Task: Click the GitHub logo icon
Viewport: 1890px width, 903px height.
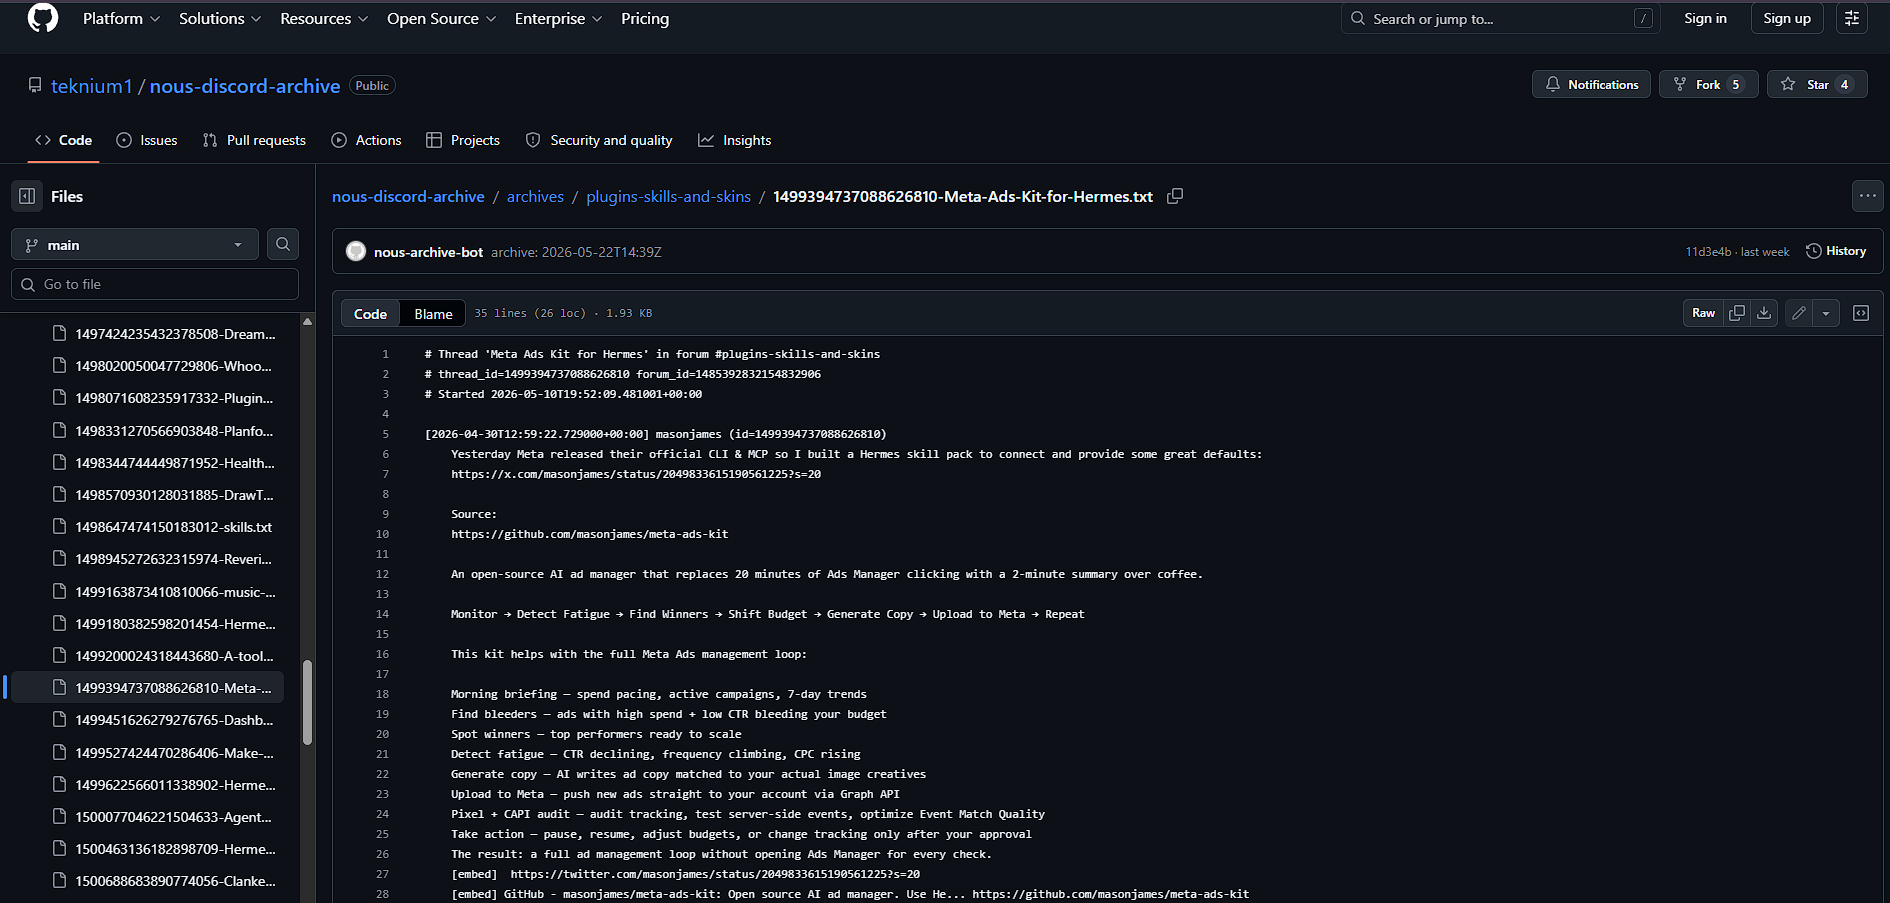Action: click(x=43, y=18)
